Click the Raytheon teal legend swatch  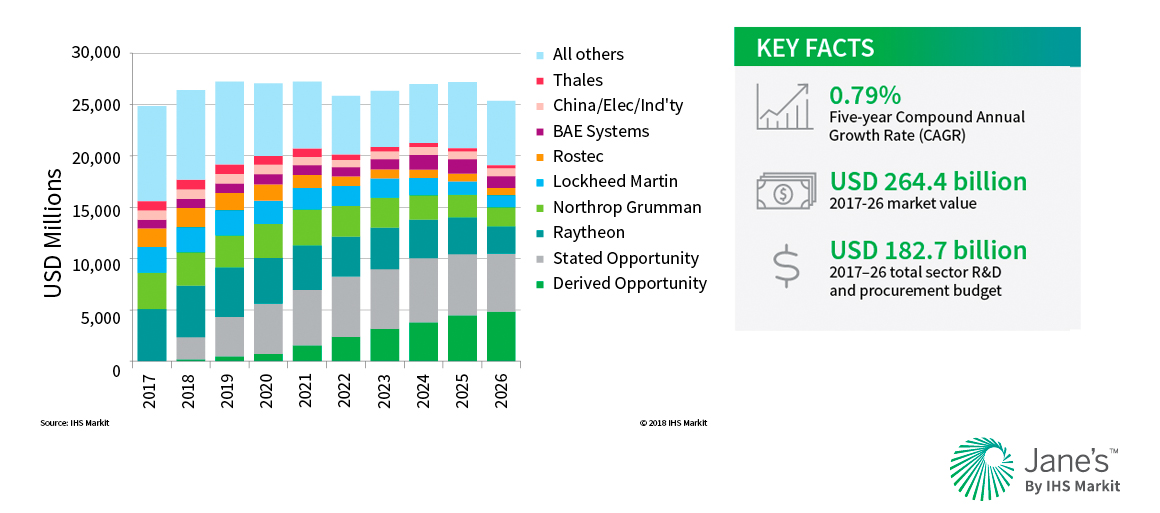click(x=540, y=233)
